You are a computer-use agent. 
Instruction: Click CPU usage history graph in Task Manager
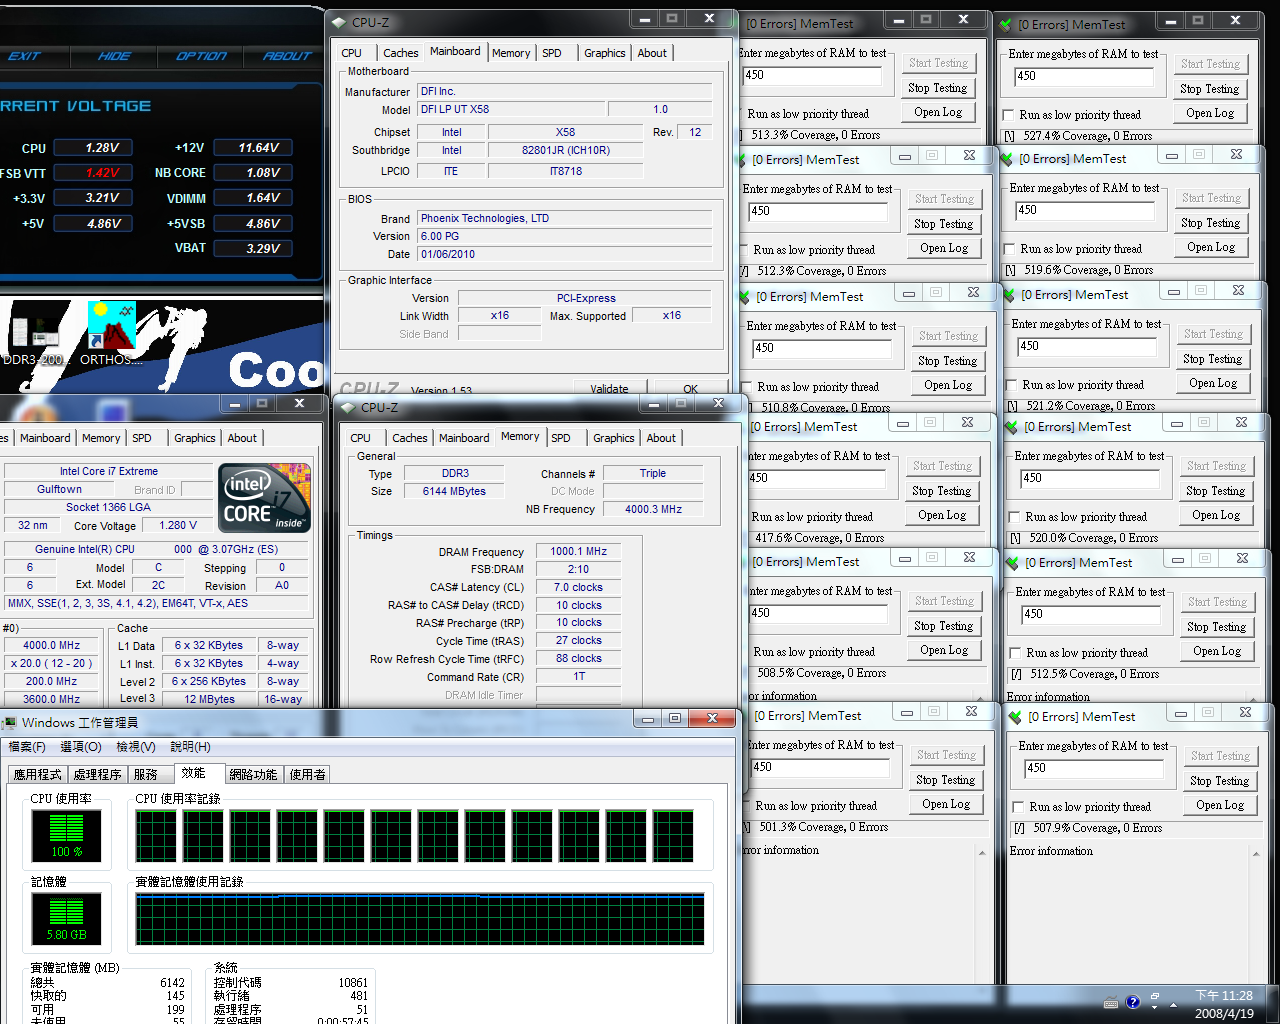(x=416, y=836)
